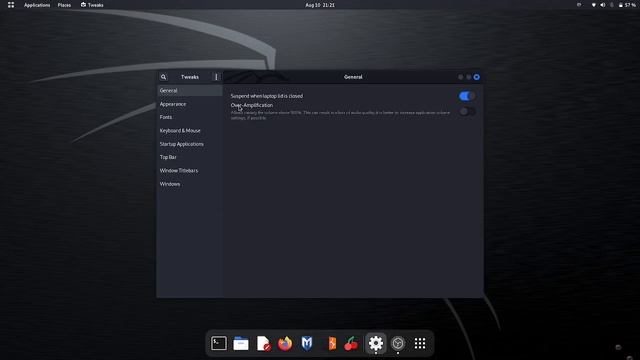The width and height of the screenshot is (640, 360).
Task: Launch Firefox from the dock
Action: (x=285, y=343)
